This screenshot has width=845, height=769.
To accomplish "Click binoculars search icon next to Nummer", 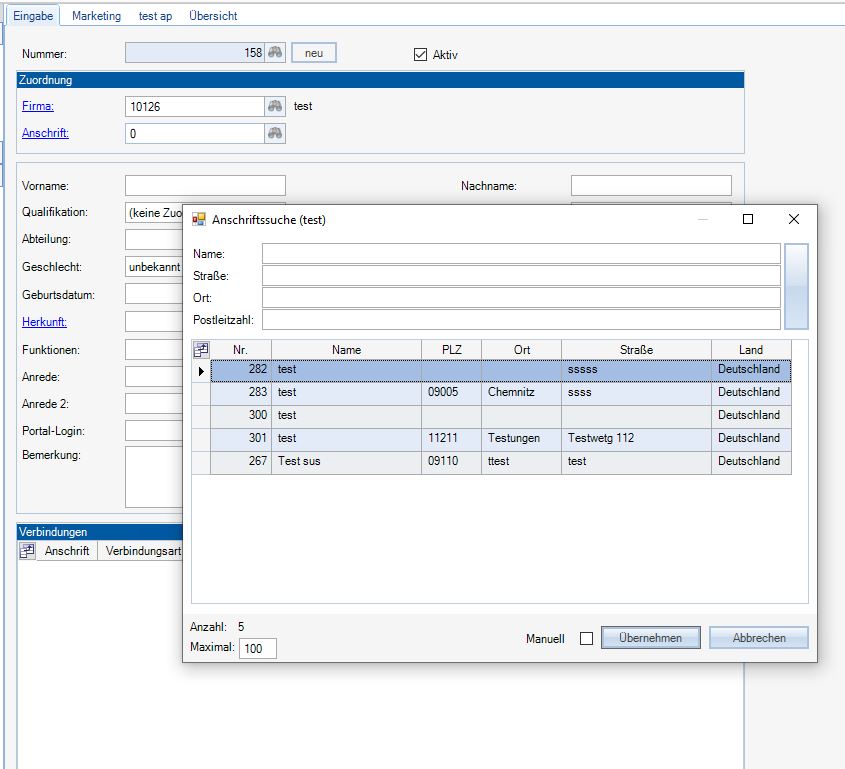I will [x=275, y=53].
